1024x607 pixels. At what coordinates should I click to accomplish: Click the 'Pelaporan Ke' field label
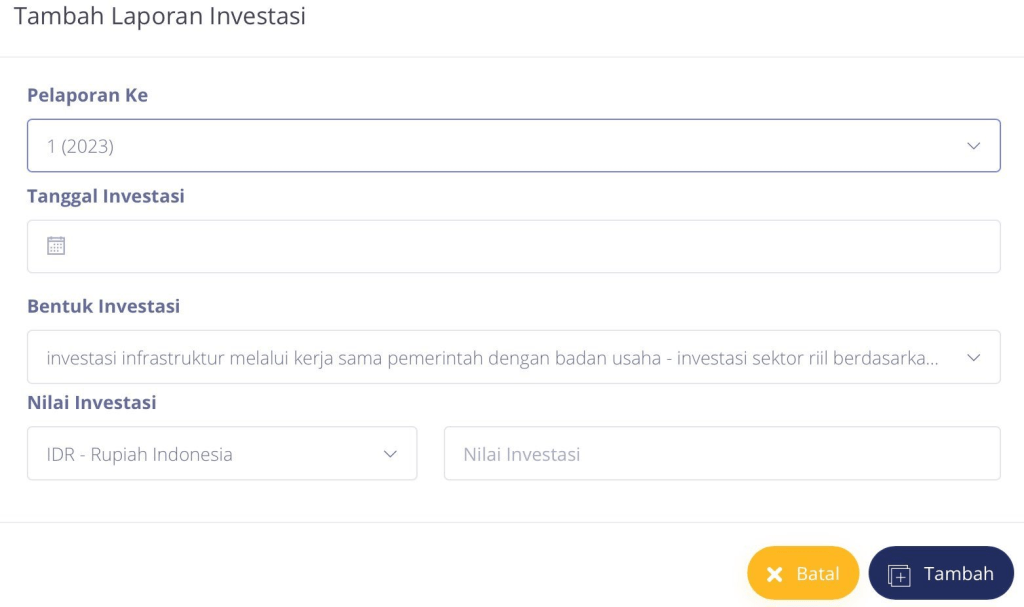pyautogui.click(x=87, y=95)
